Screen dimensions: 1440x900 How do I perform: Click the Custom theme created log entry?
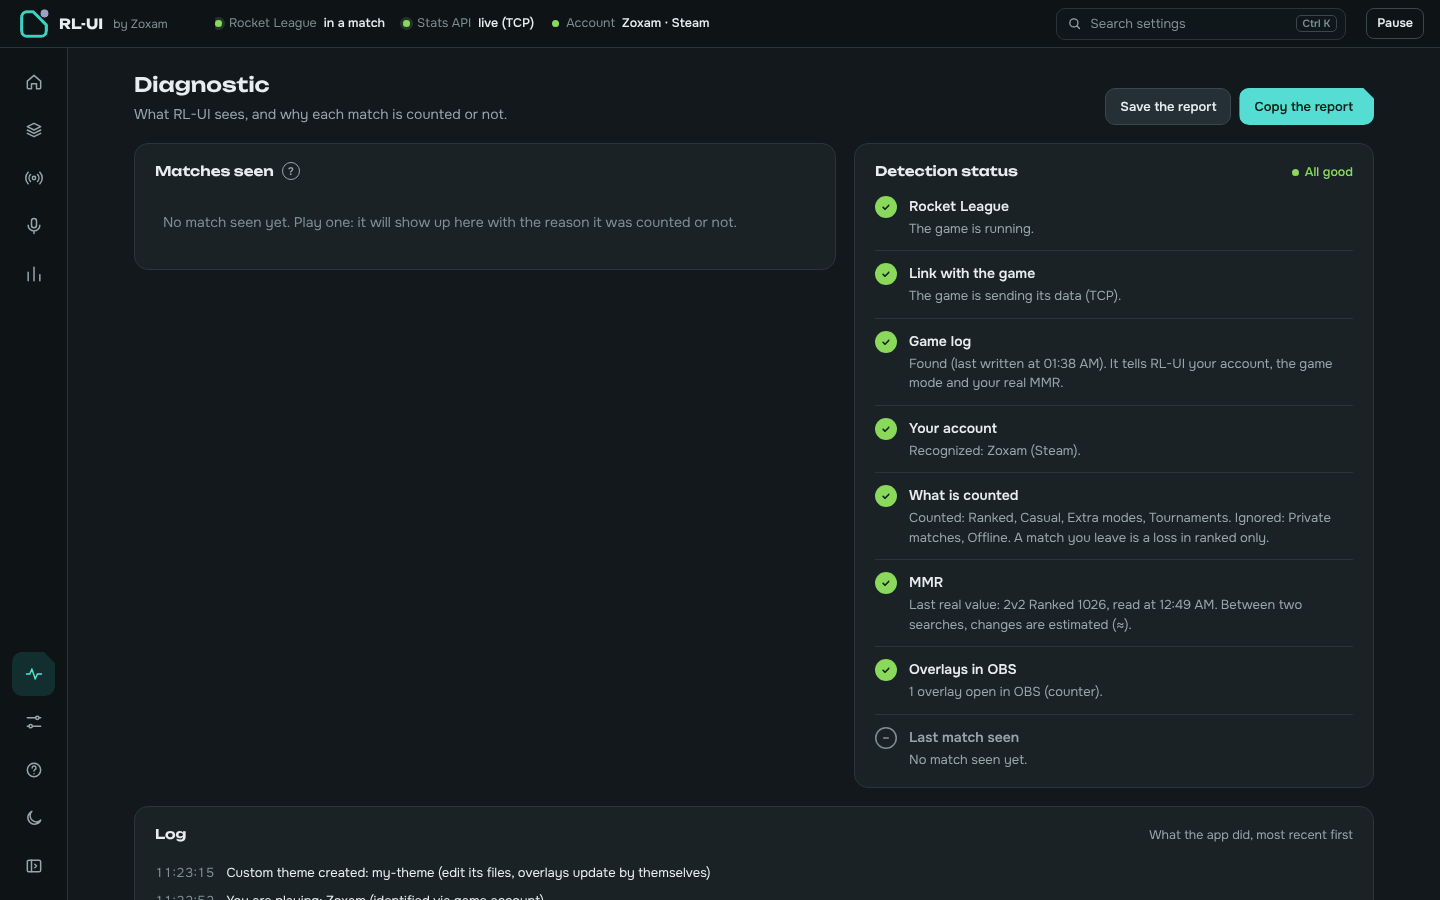click(x=468, y=873)
